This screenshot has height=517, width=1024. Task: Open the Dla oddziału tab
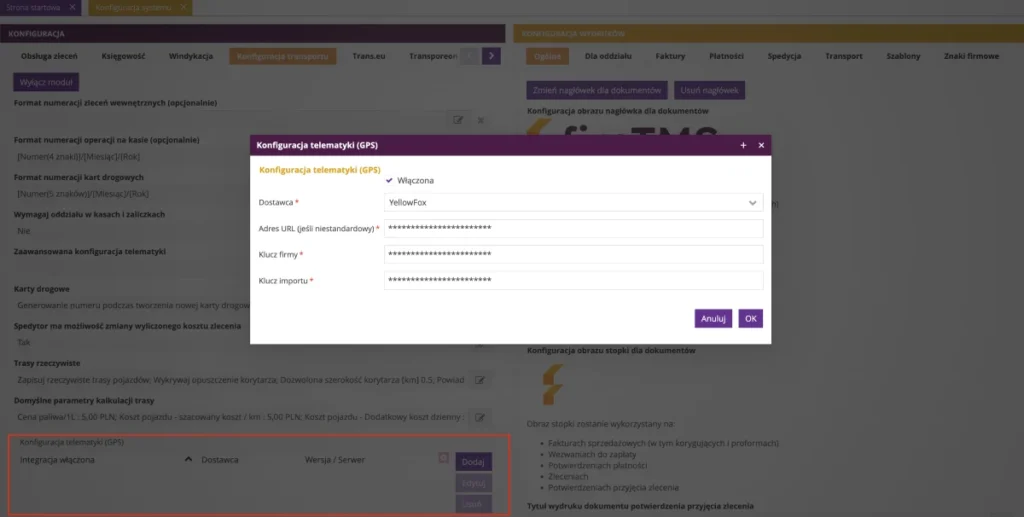point(608,56)
